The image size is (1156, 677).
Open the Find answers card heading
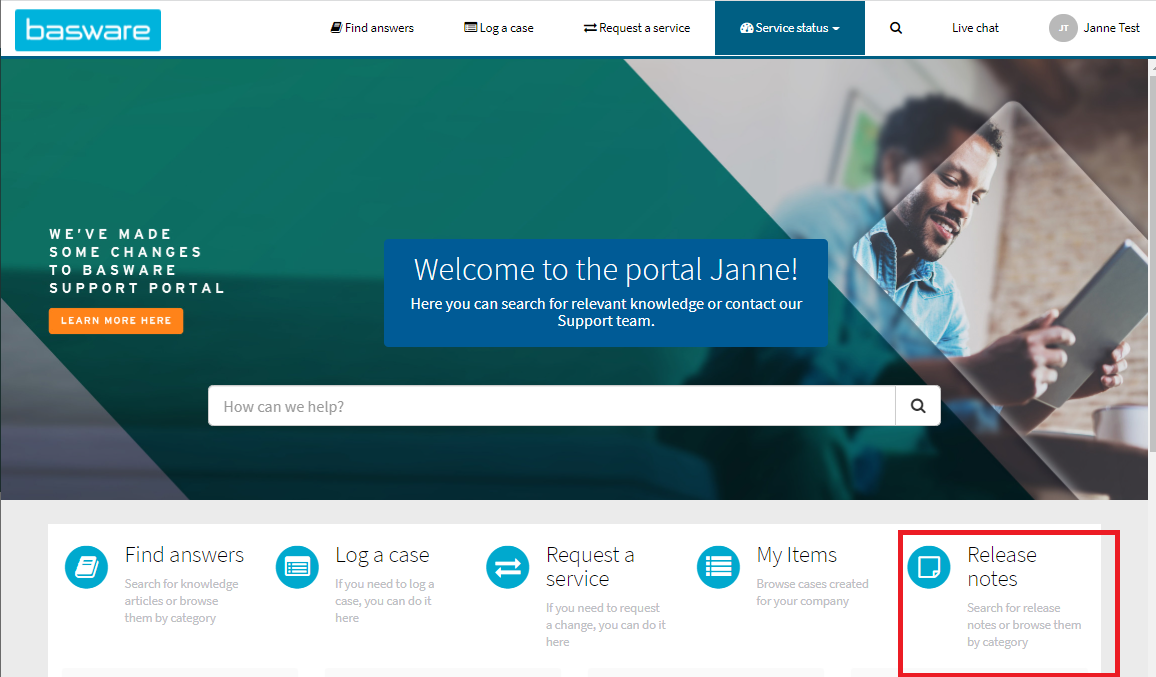(x=184, y=555)
